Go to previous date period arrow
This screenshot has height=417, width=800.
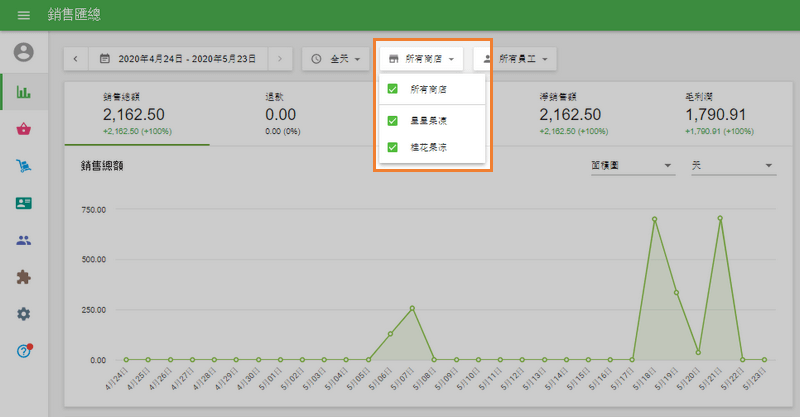pos(76,59)
